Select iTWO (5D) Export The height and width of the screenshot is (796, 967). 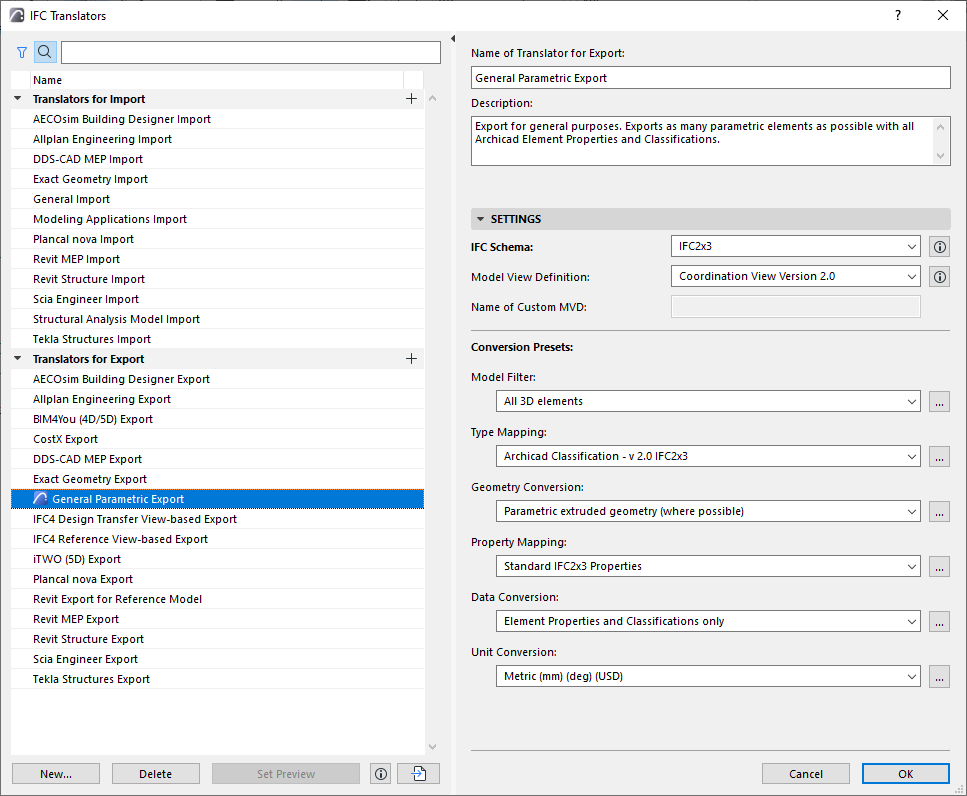pos(217,559)
